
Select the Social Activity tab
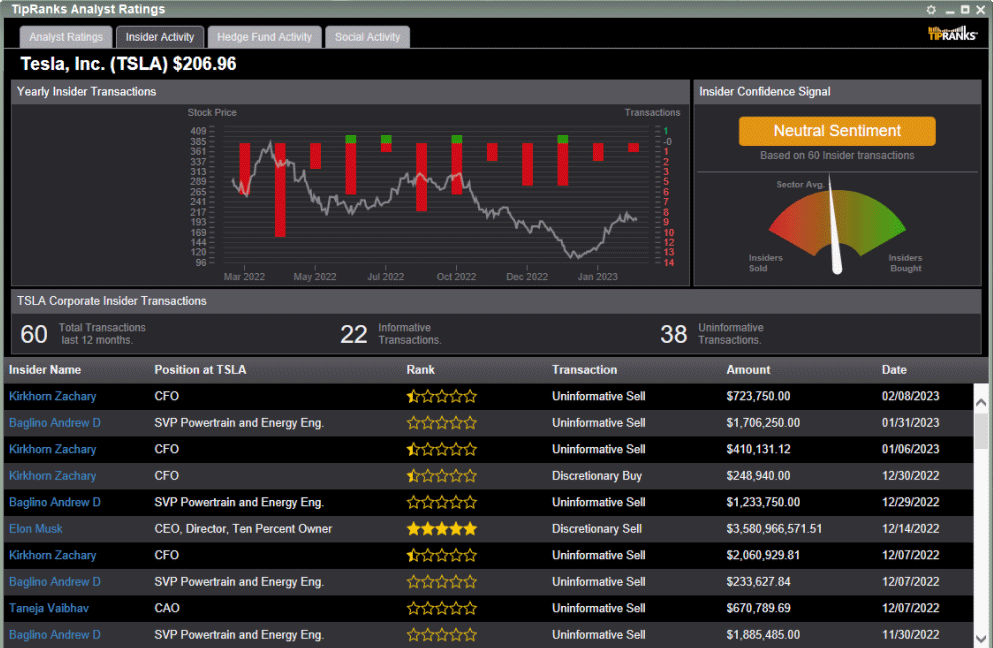[x=367, y=37]
